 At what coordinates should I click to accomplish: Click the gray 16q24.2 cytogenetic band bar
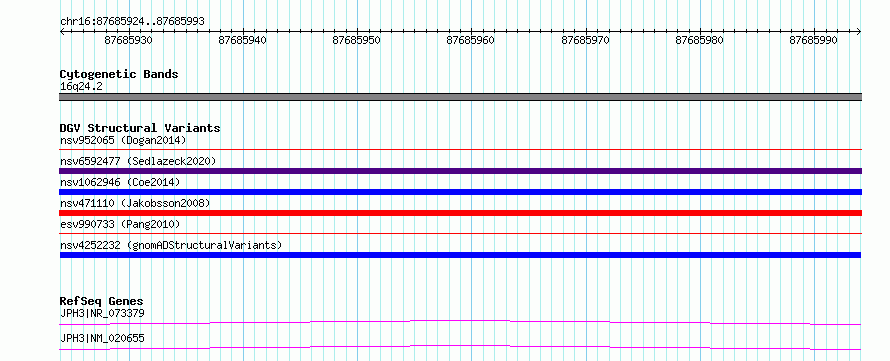460,97
